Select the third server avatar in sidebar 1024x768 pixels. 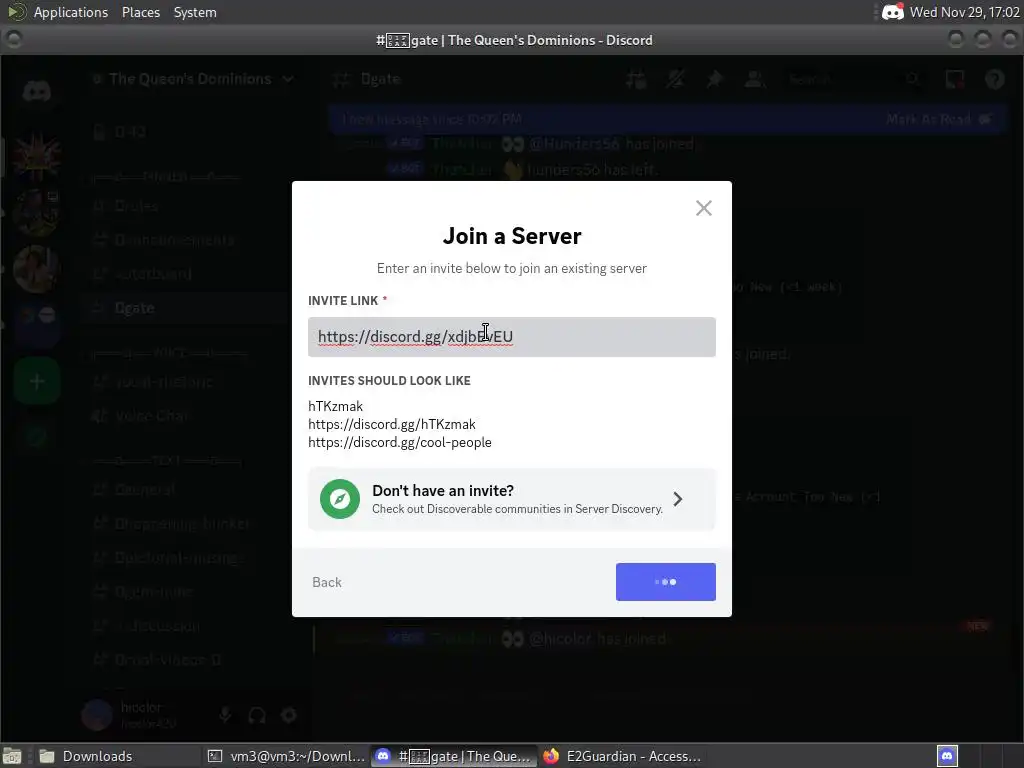(x=37, y=268)
